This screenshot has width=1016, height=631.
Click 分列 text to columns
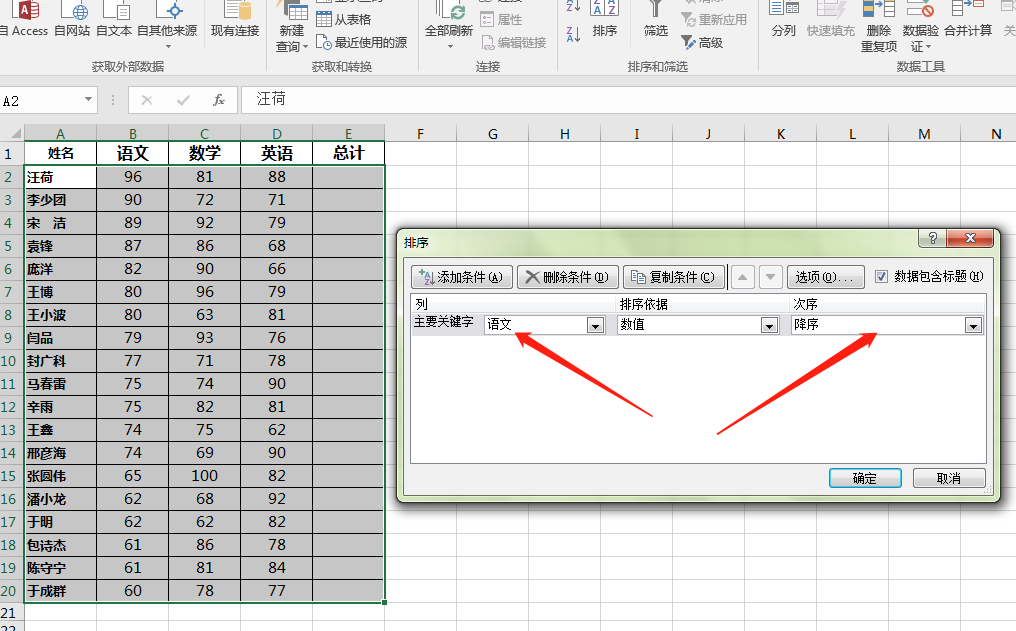pyautogui.click(x=783, y=19)
